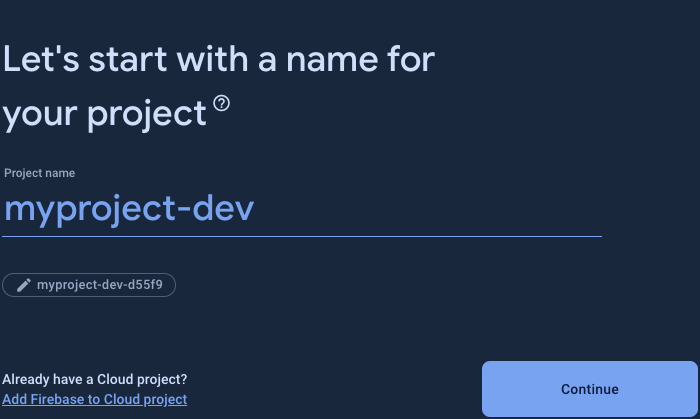Open the Add Firebase to Cloud project link

(x=95, y=399)
